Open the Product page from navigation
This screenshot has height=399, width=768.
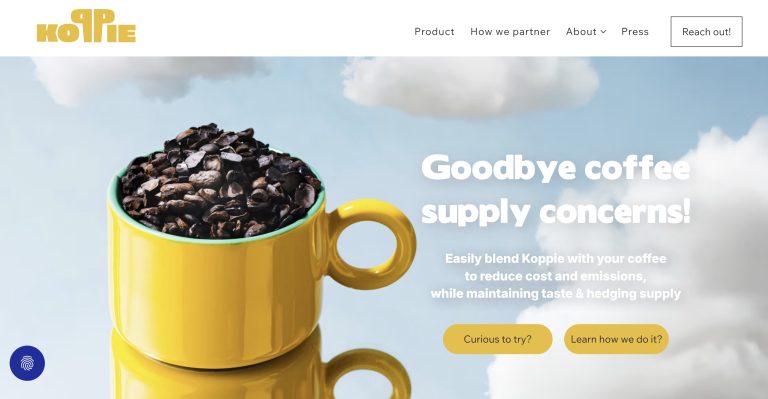[434, 32]
